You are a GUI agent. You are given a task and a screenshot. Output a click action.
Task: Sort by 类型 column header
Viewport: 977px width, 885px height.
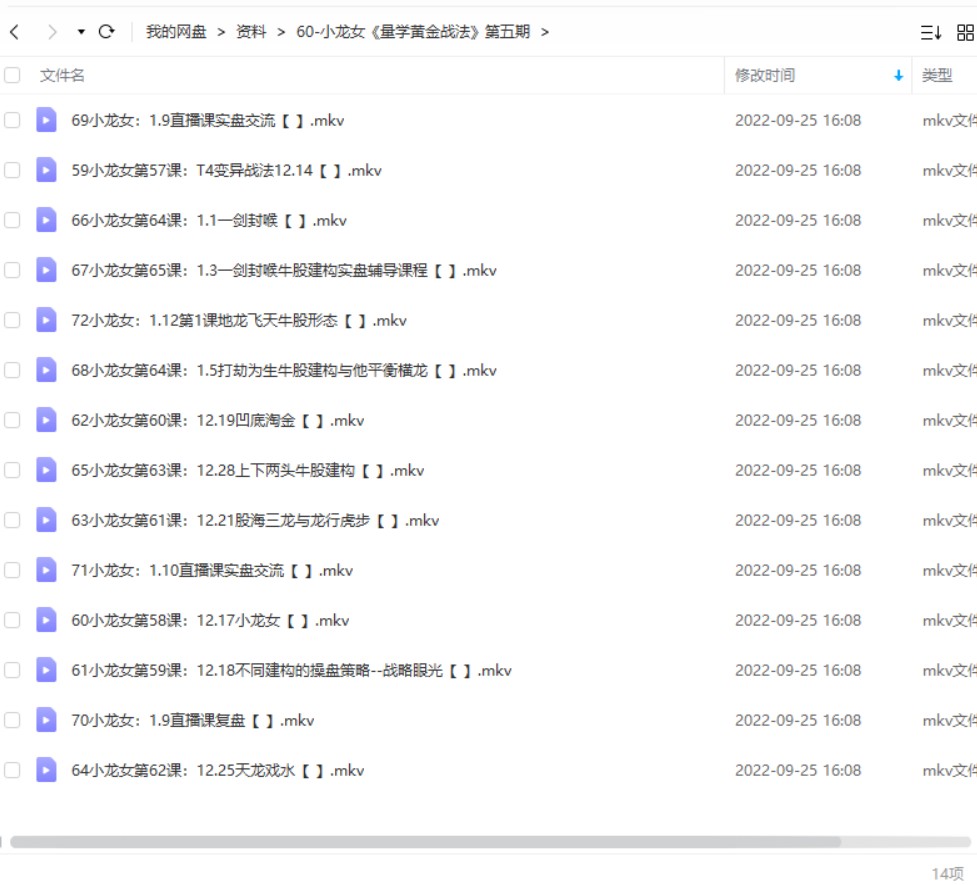(937, 75)
